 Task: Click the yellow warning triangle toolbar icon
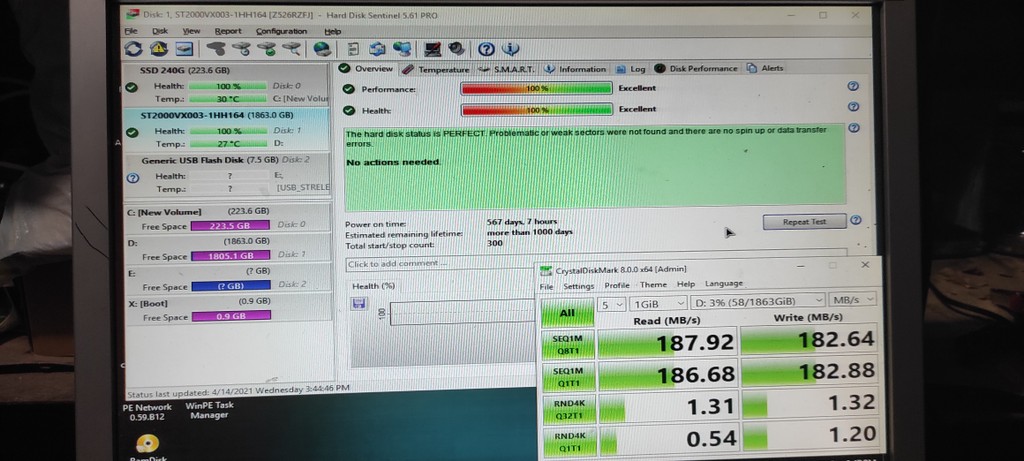tap(159, 49)
